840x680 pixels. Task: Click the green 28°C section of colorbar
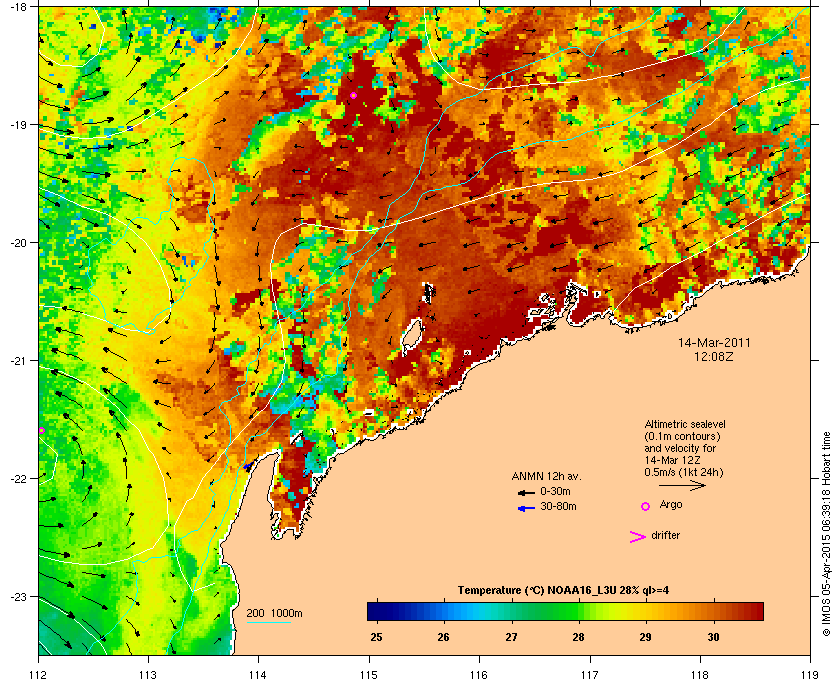click(x=578, y=611)
